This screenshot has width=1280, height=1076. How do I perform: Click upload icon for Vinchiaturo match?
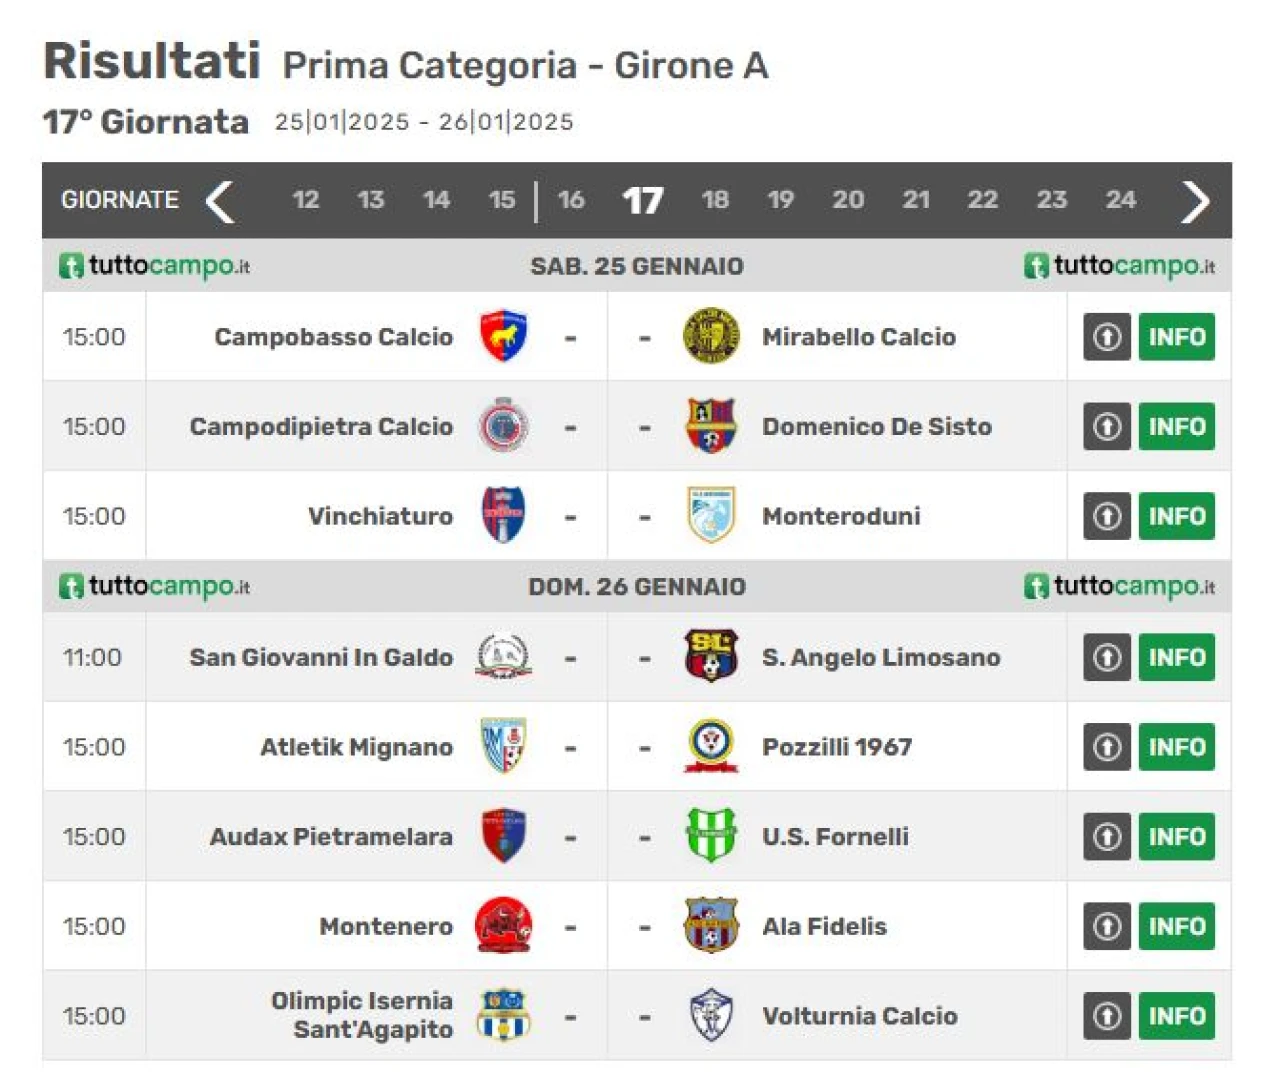click(x=1106, y=516)
